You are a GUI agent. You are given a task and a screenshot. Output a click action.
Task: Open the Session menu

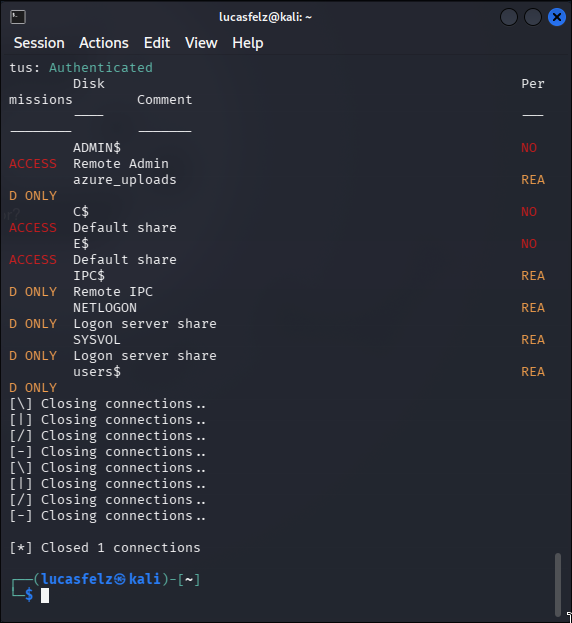click(x=39, y=43)
